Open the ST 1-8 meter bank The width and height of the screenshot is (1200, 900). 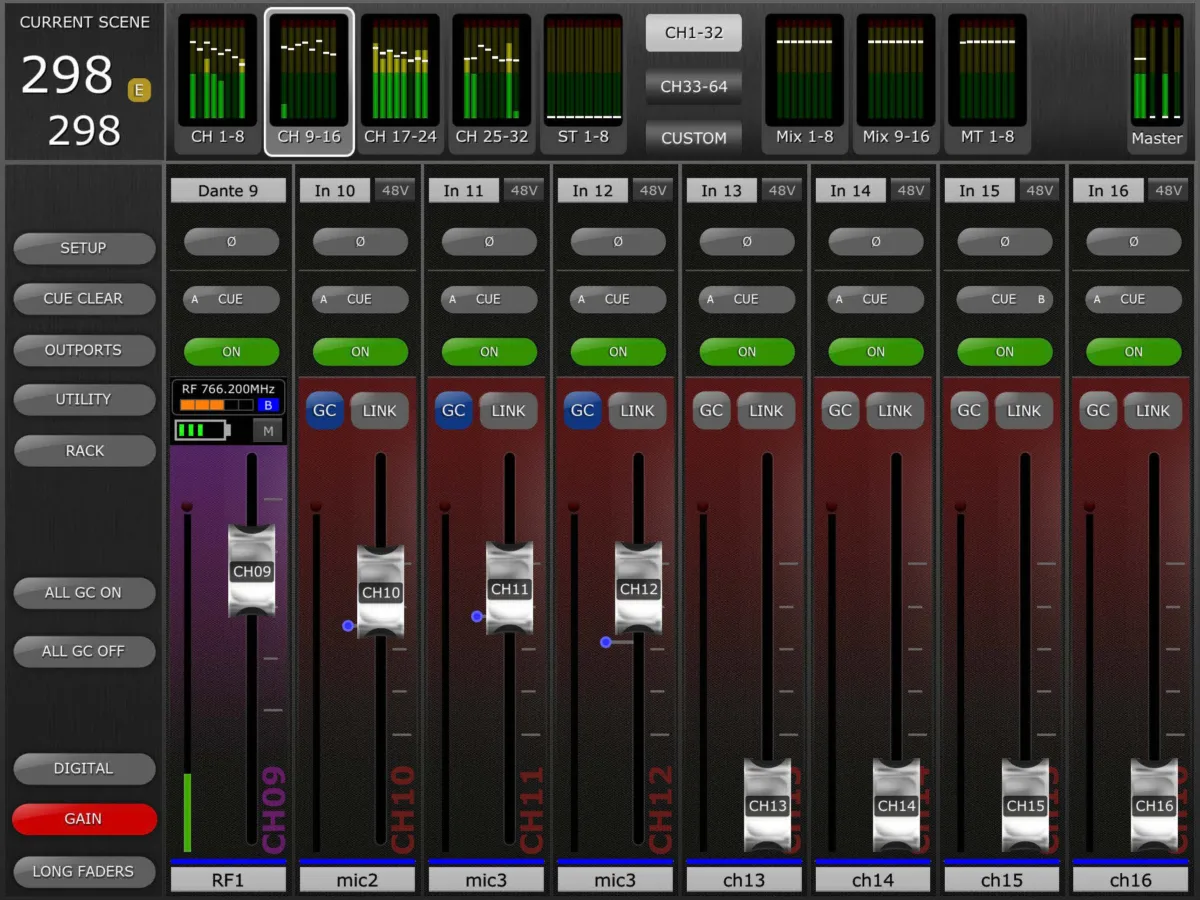pos(582,83)
